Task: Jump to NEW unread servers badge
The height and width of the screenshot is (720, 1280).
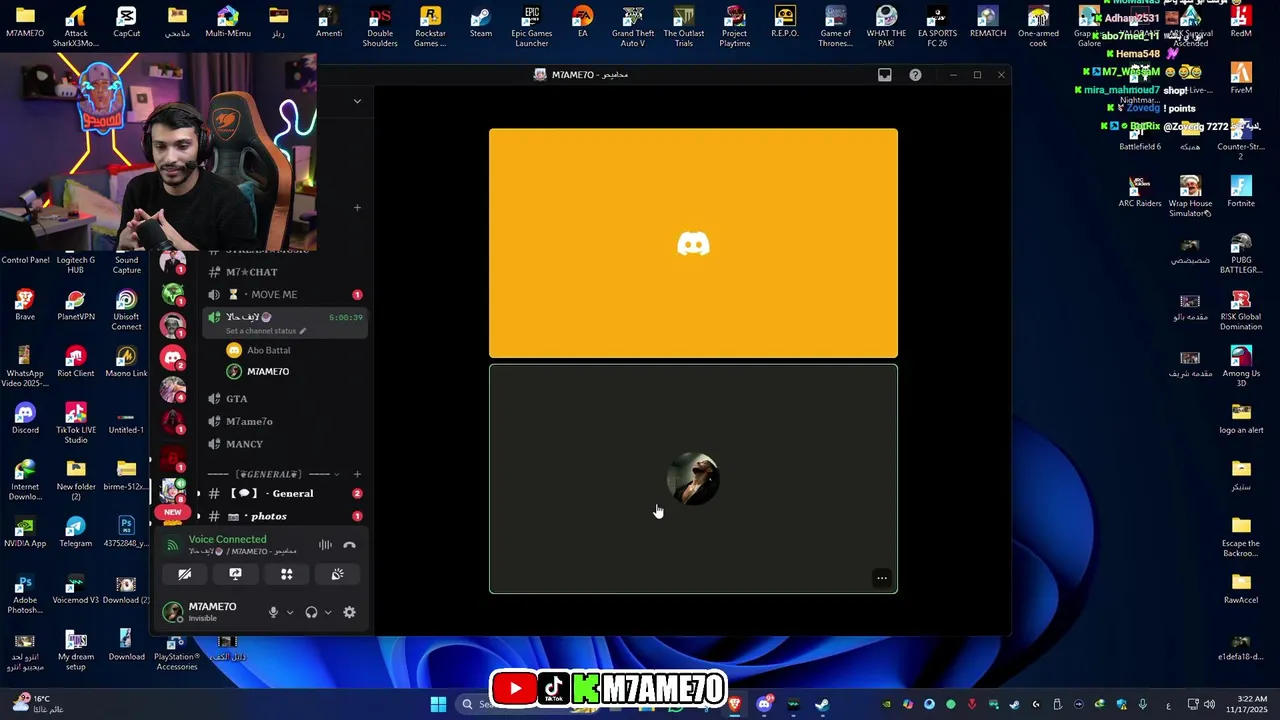Action: click(x=172, y=512)
